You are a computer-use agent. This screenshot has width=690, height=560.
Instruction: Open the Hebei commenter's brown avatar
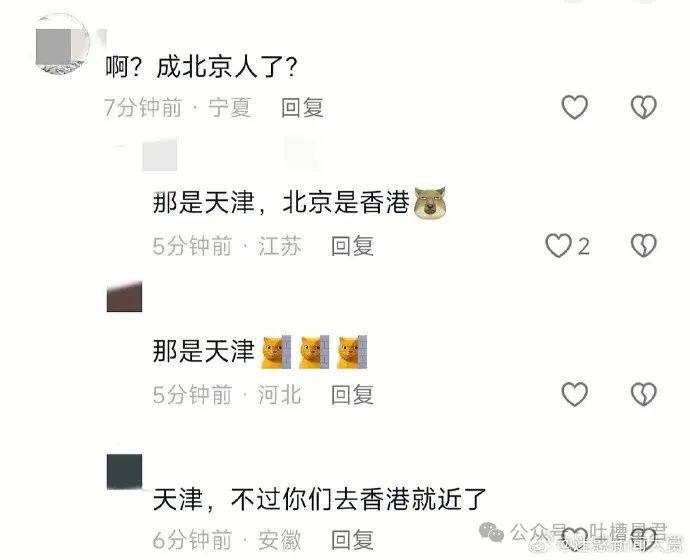pos(125,296)
